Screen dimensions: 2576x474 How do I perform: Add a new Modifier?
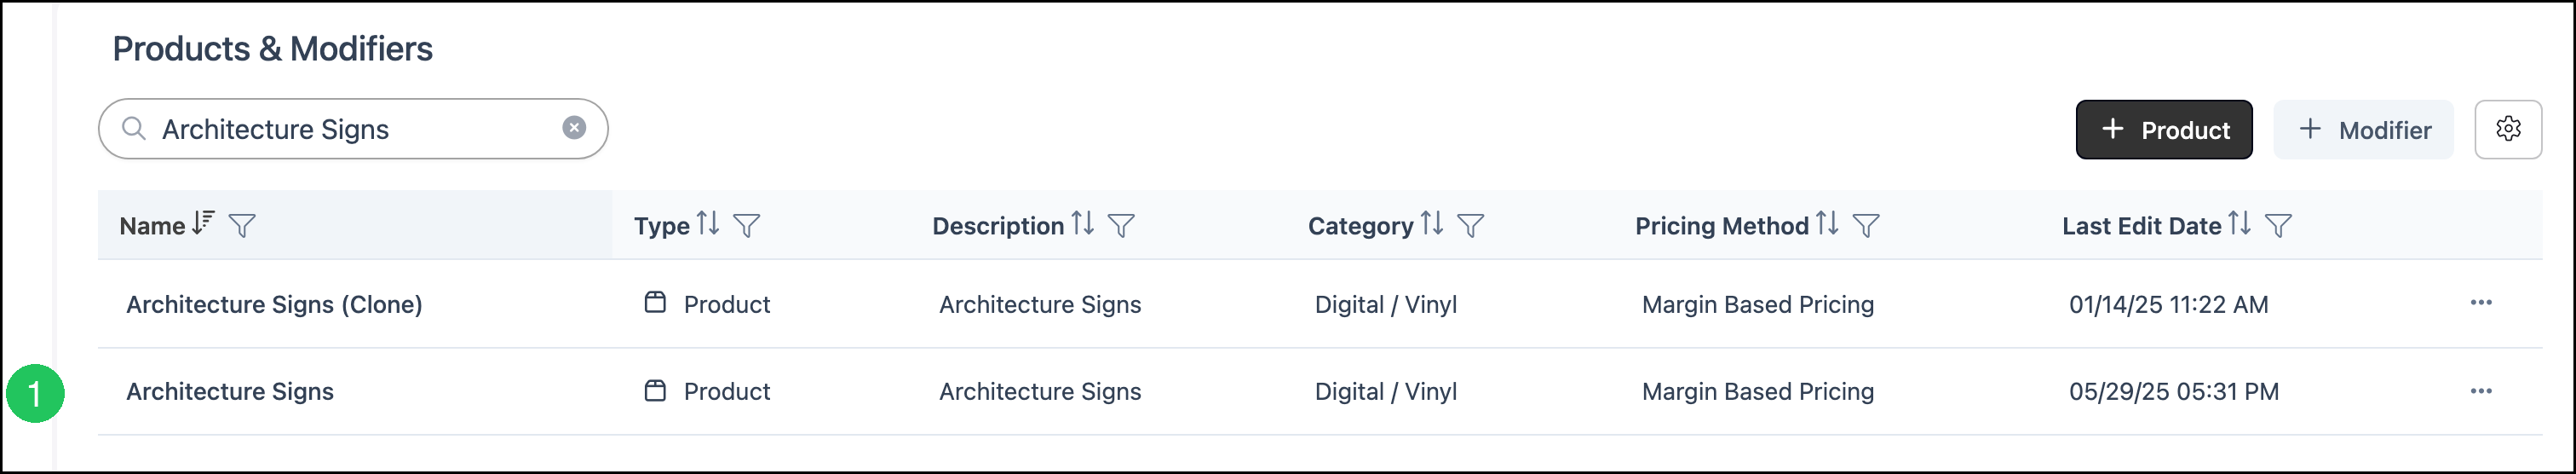click(2364, 129)
